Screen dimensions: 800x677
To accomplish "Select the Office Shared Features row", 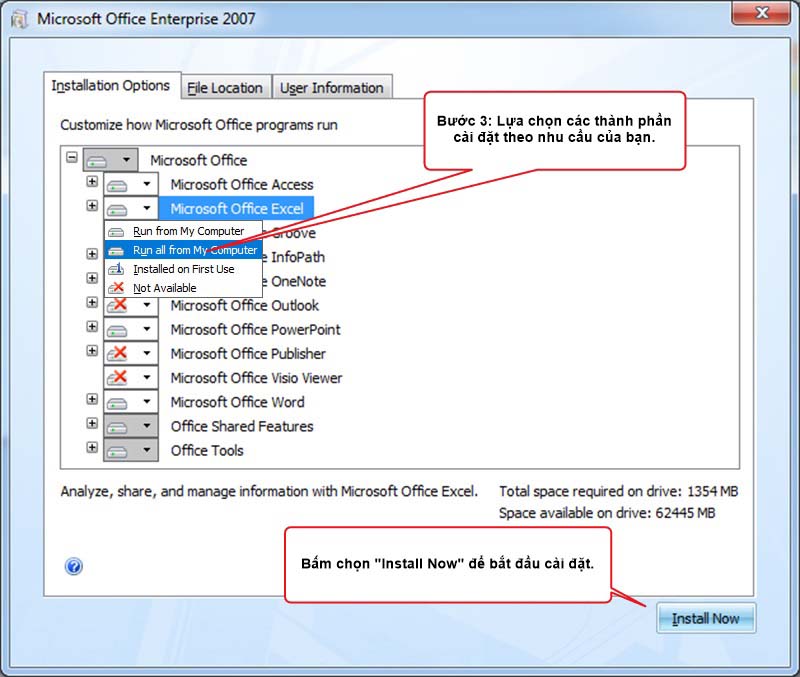I will 242,425.
